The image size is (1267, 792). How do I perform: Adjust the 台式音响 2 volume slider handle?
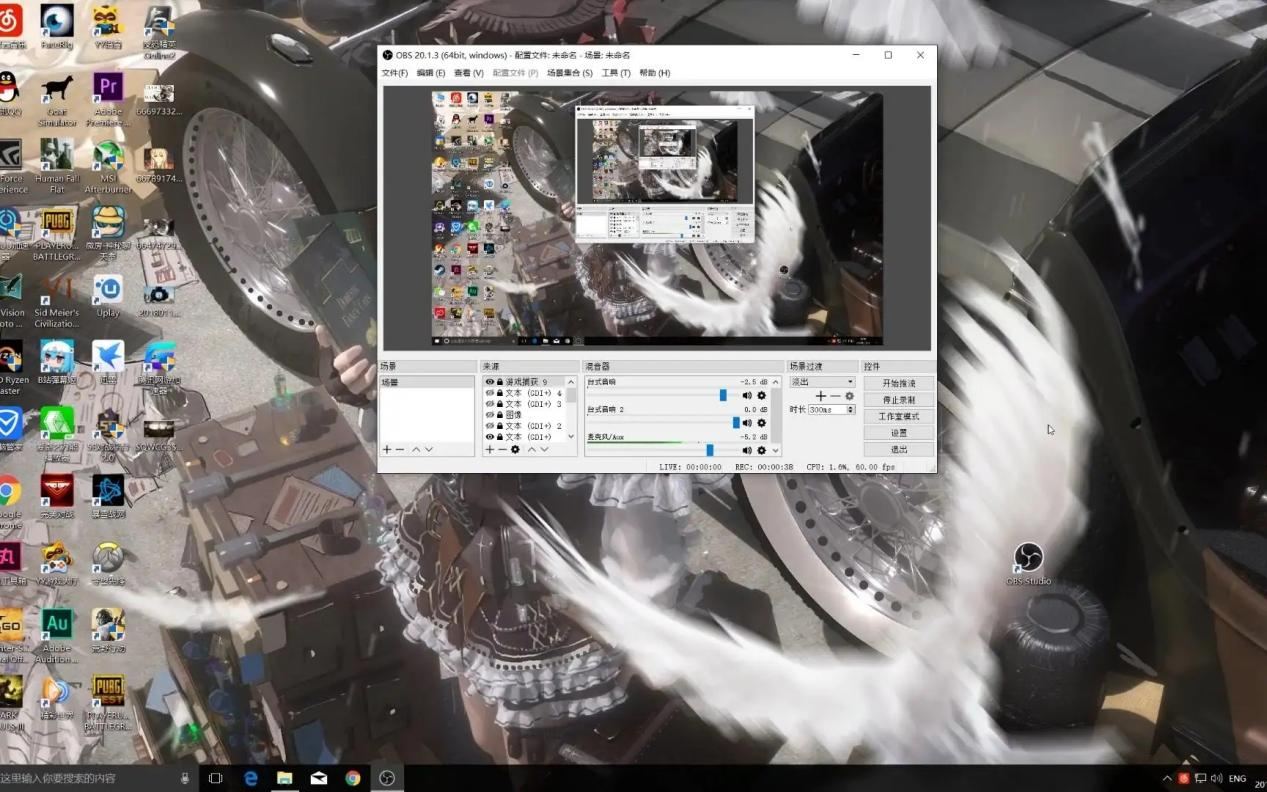click(736, 423)
